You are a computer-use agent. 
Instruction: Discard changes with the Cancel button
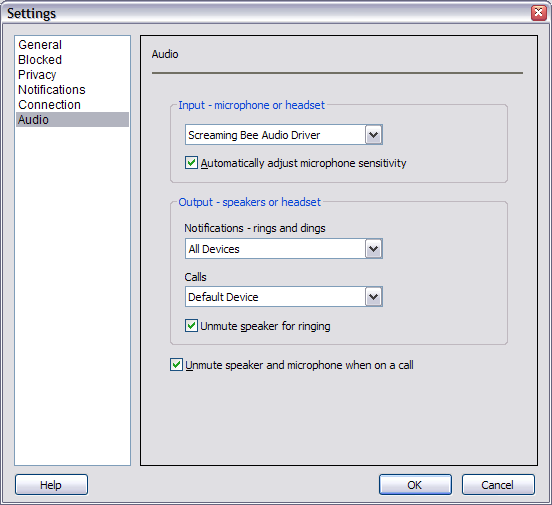pyautogui.click(x=498, y=485)
